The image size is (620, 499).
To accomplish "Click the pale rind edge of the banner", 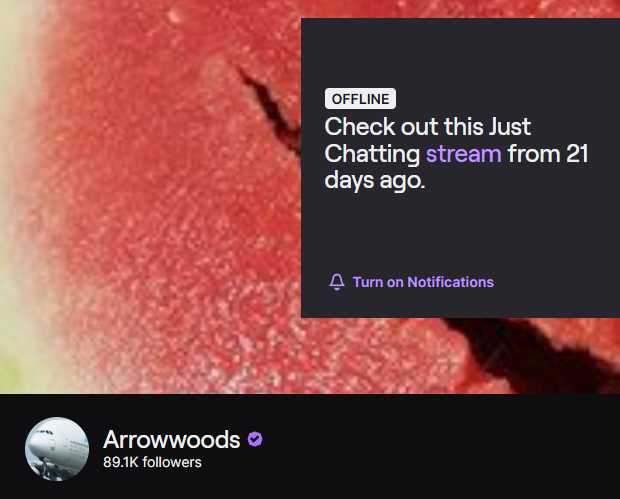I will tap(16, 198).
